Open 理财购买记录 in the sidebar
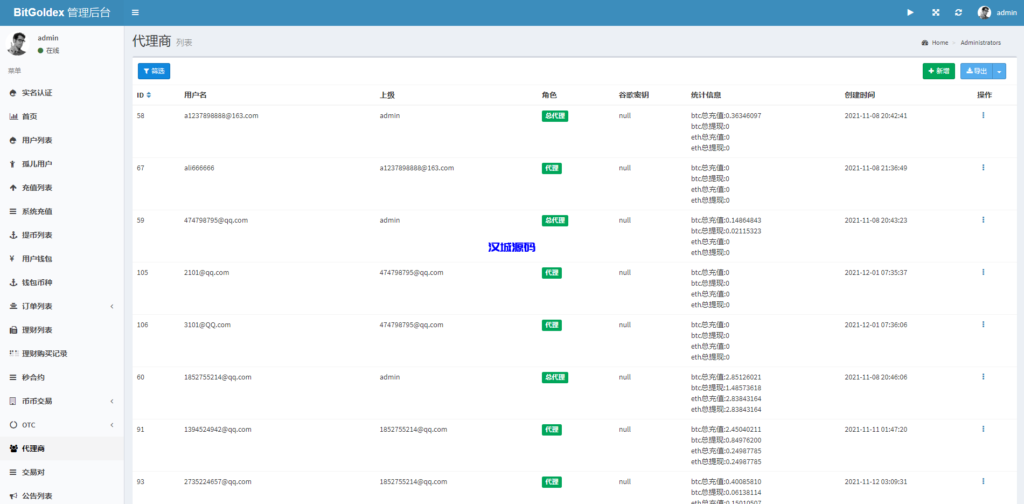Viewport: 1024px width, 504px height. pos(61,354)
